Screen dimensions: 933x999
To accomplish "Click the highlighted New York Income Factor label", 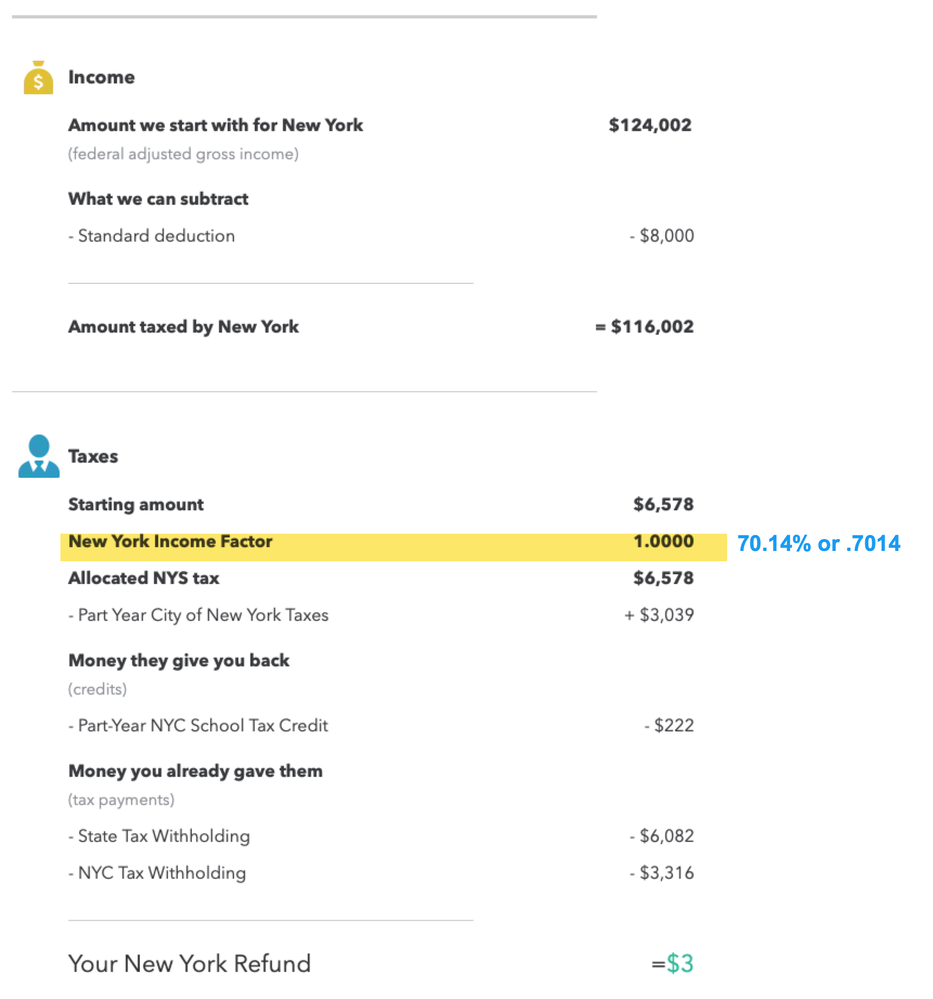I will 170,541.
